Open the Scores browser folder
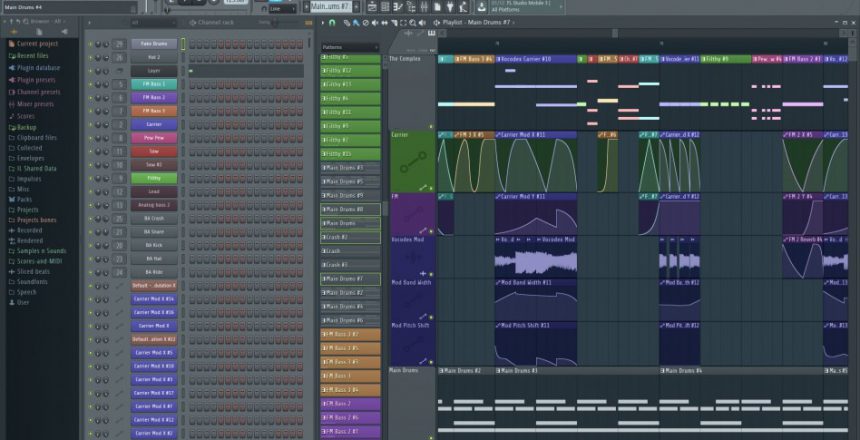The width and height of the screenshot is (860, 440). (22, 116)
